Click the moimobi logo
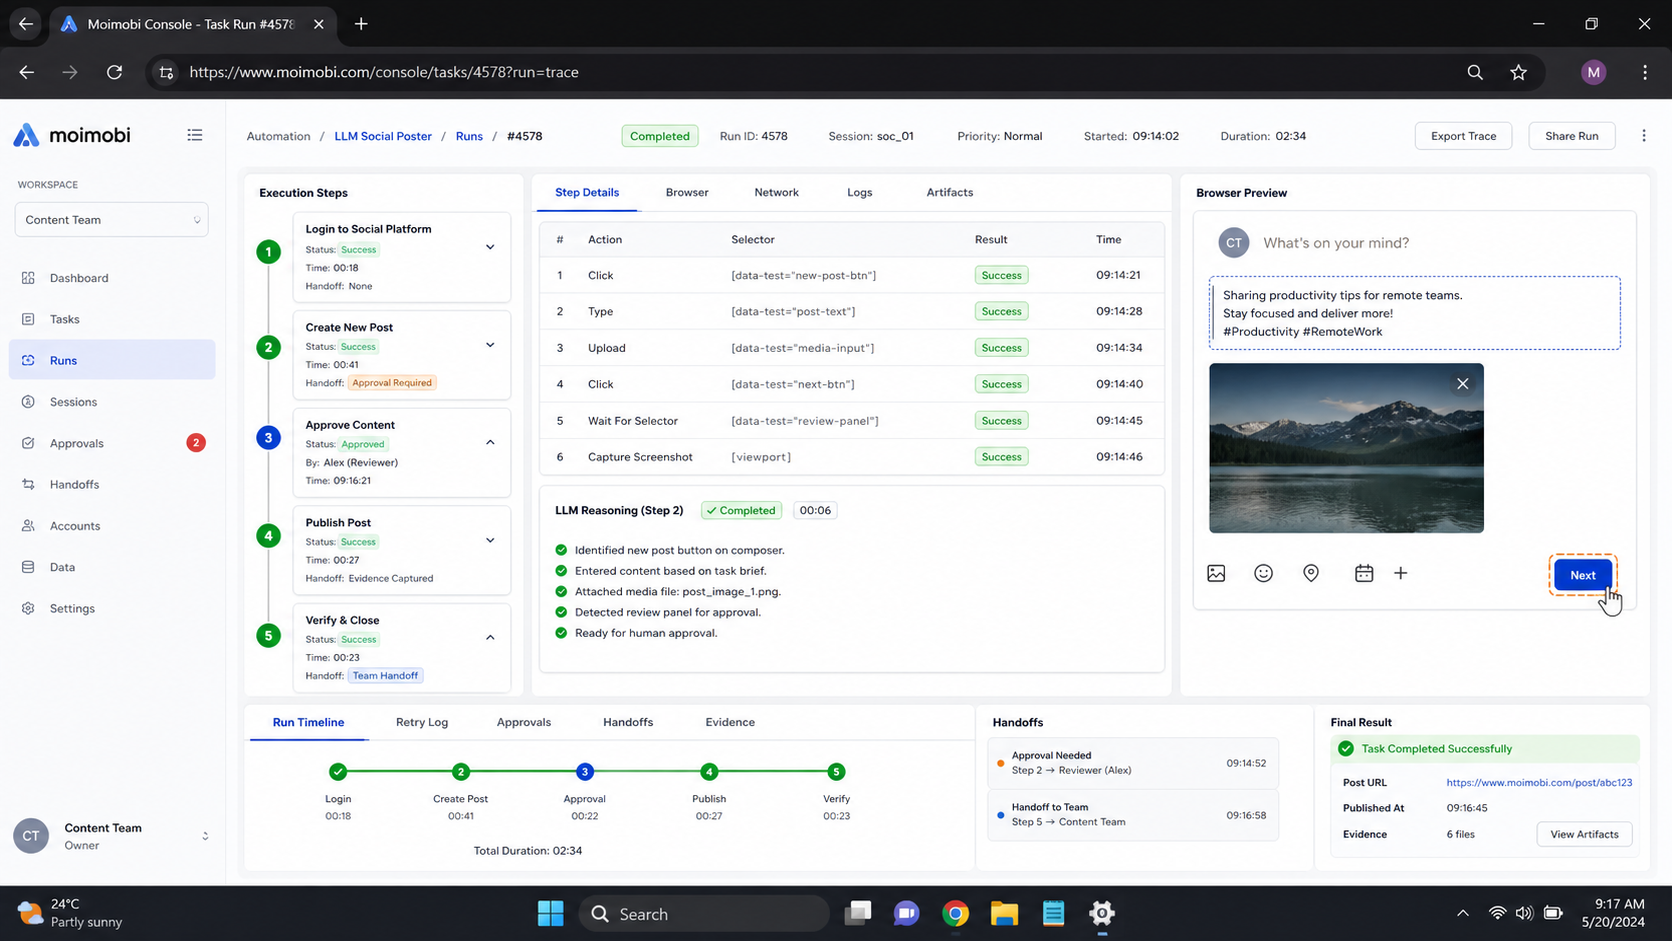 (72, 135)
